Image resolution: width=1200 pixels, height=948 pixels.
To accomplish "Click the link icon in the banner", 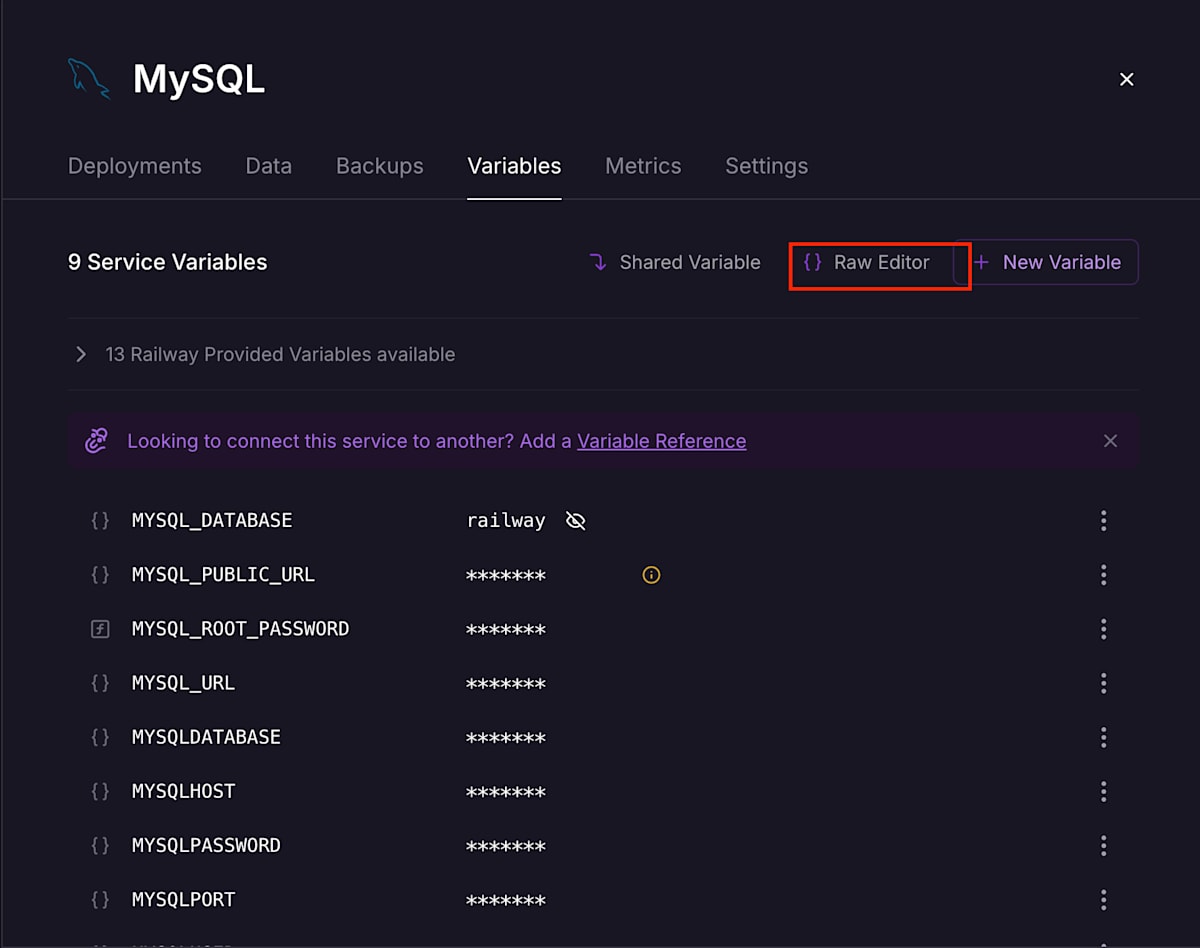I will coord(96,441).
